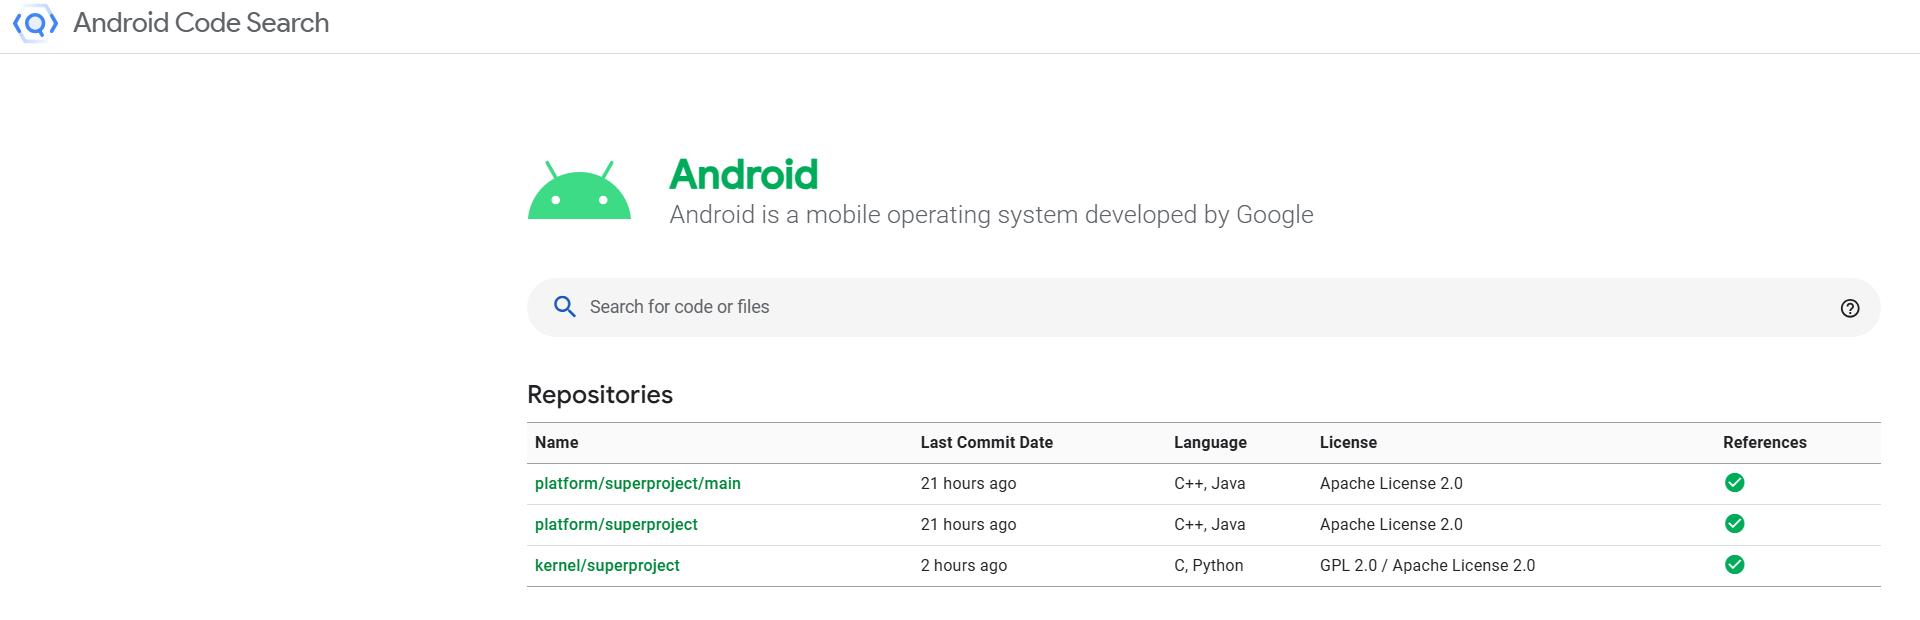The width and height of the screenshot is (1920, 620).
Task: Click the License column header
Action: [x=1348, y=442]
